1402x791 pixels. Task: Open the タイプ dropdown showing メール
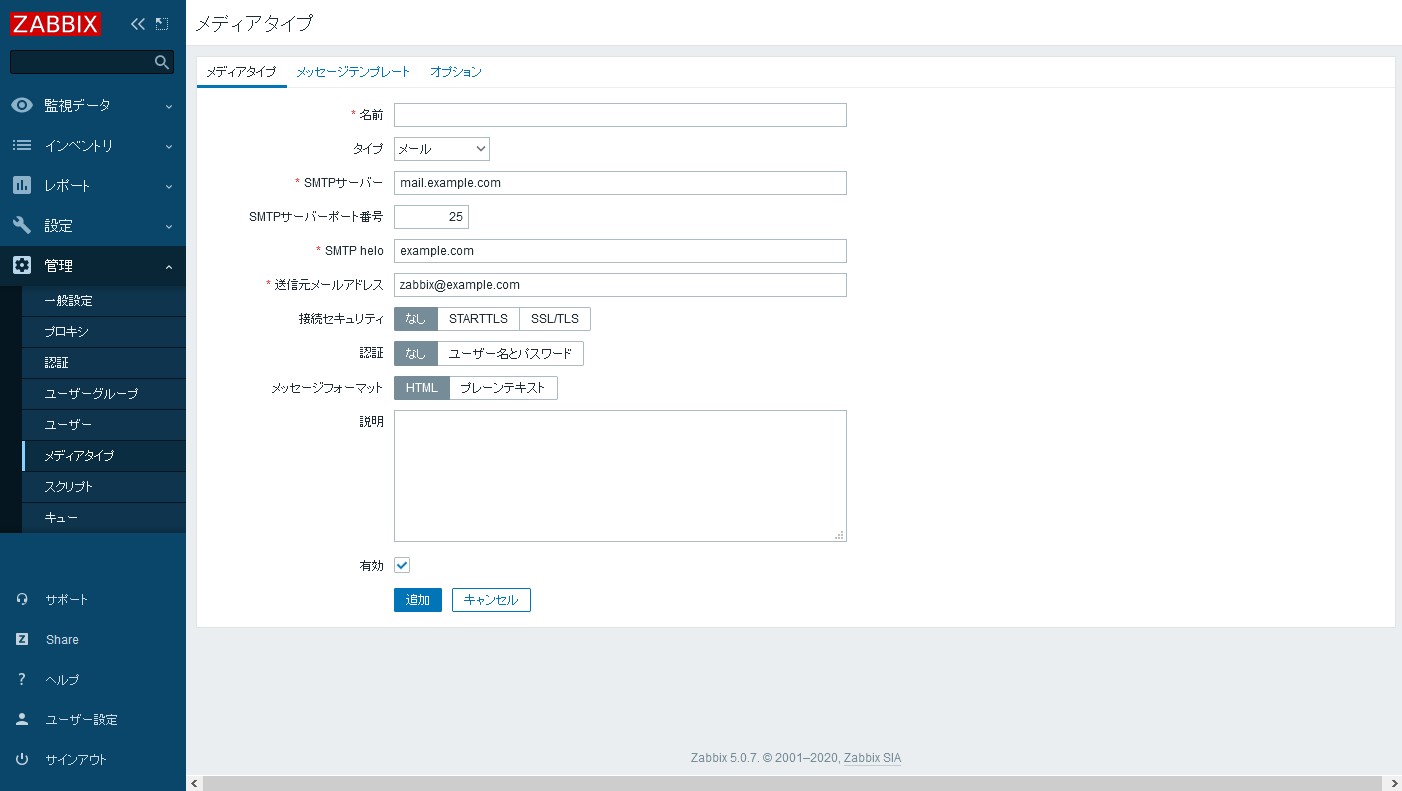pos(442,149)
